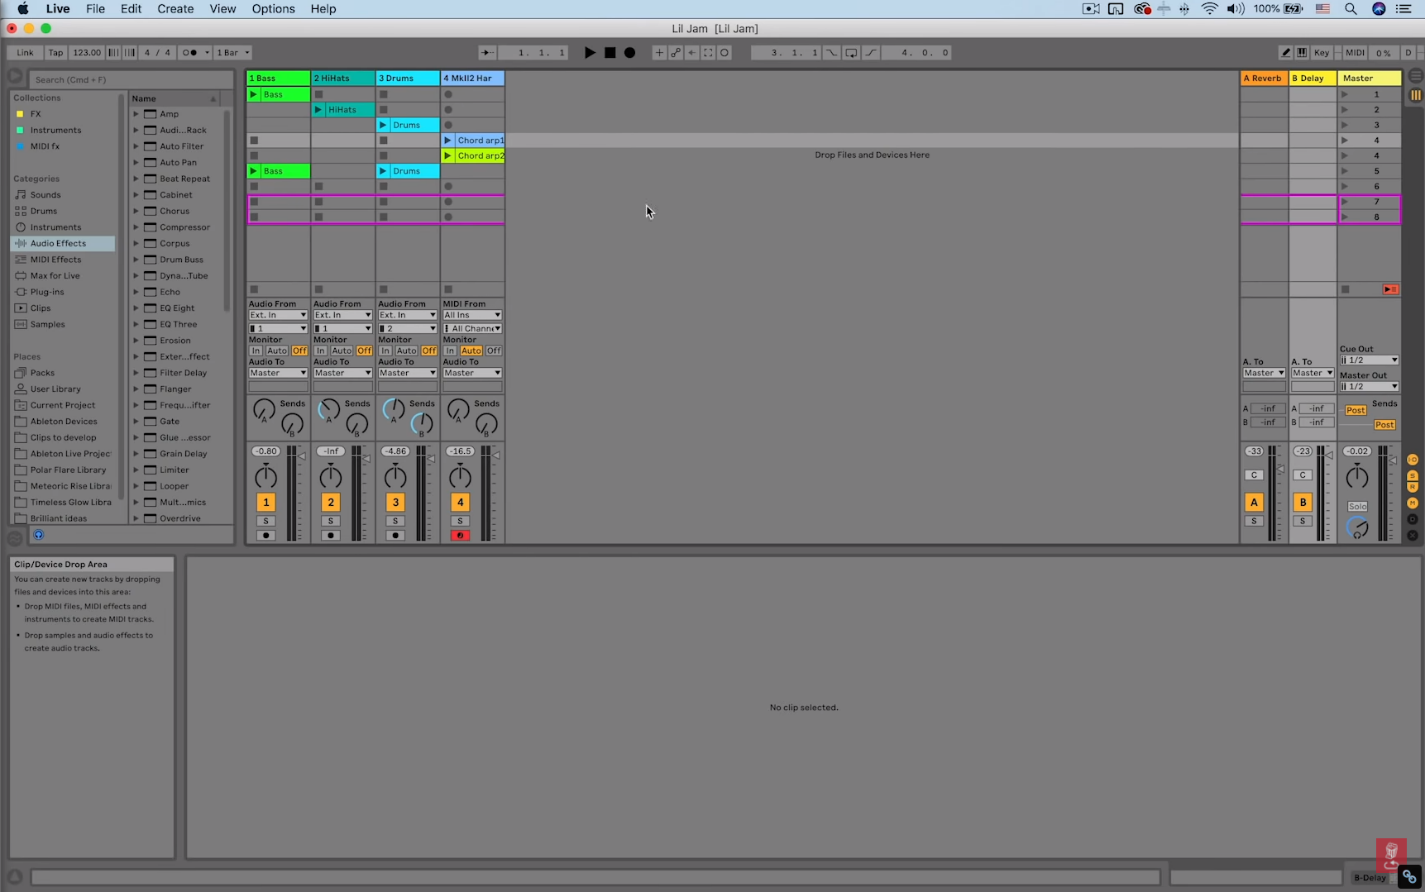Toggle Mixer section M selector icon
The image size is (1425, 892).
[1413, 503]
